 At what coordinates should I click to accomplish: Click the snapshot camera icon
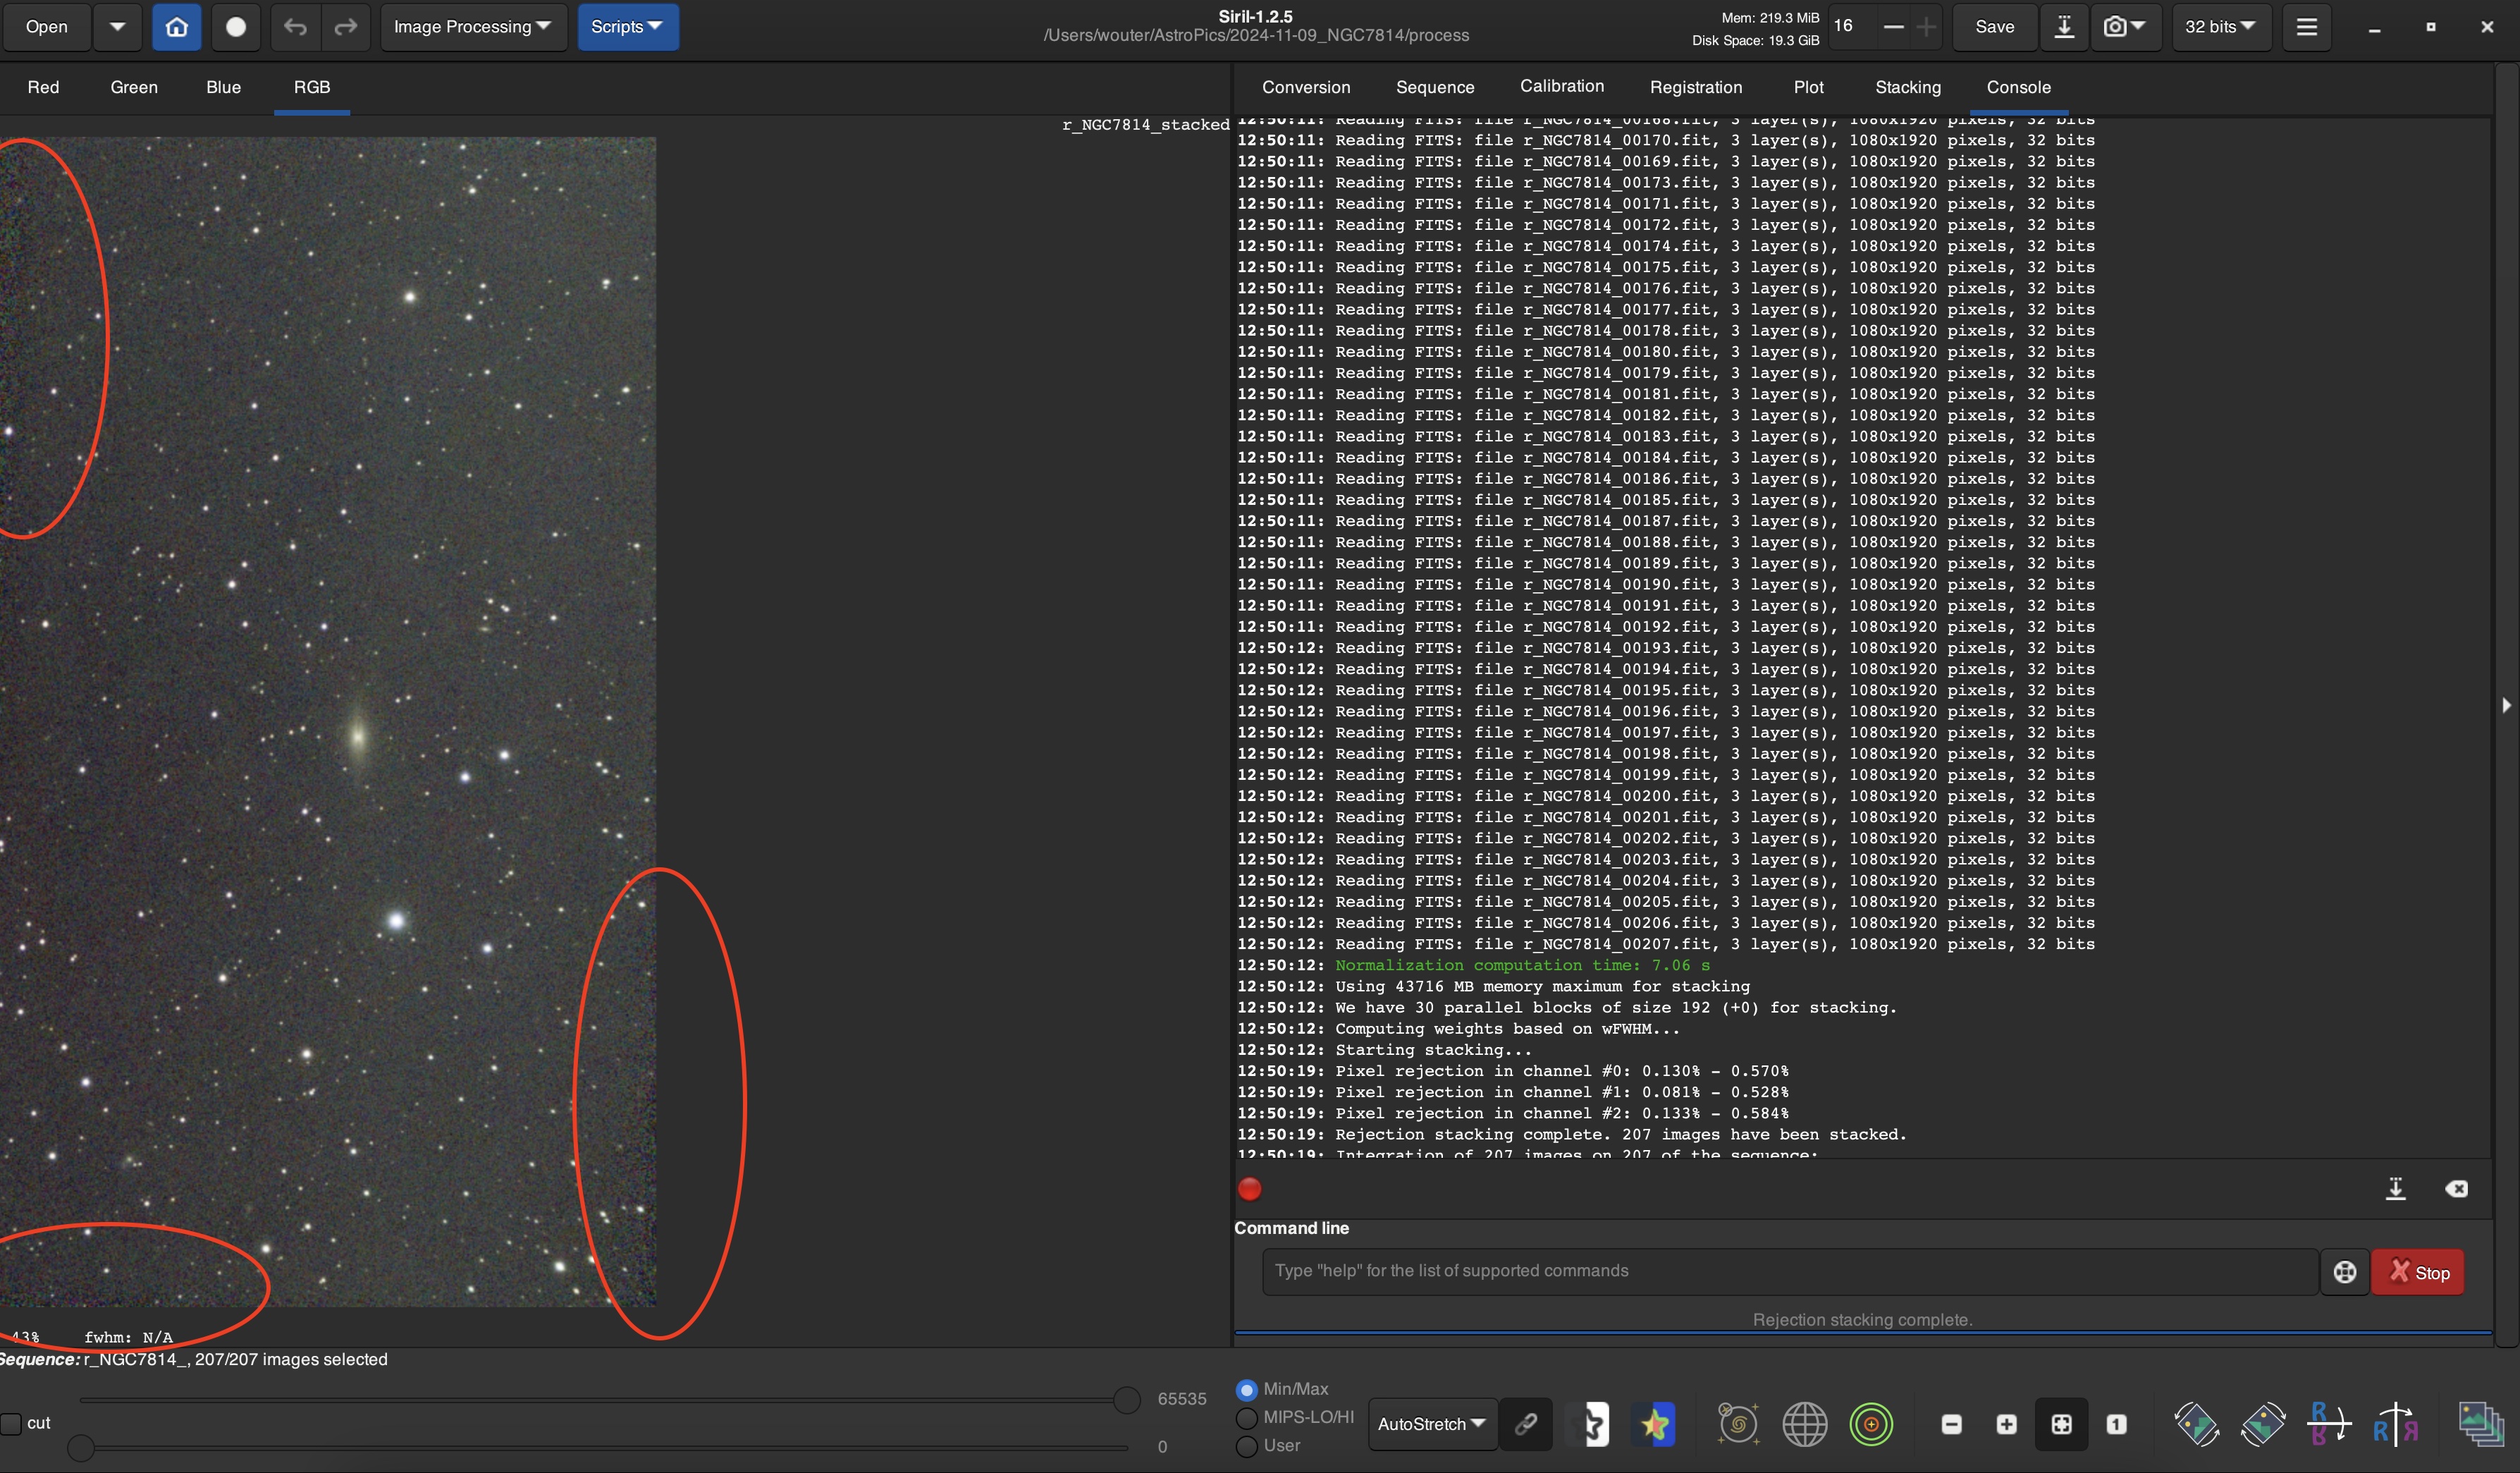pos(2114,27)
